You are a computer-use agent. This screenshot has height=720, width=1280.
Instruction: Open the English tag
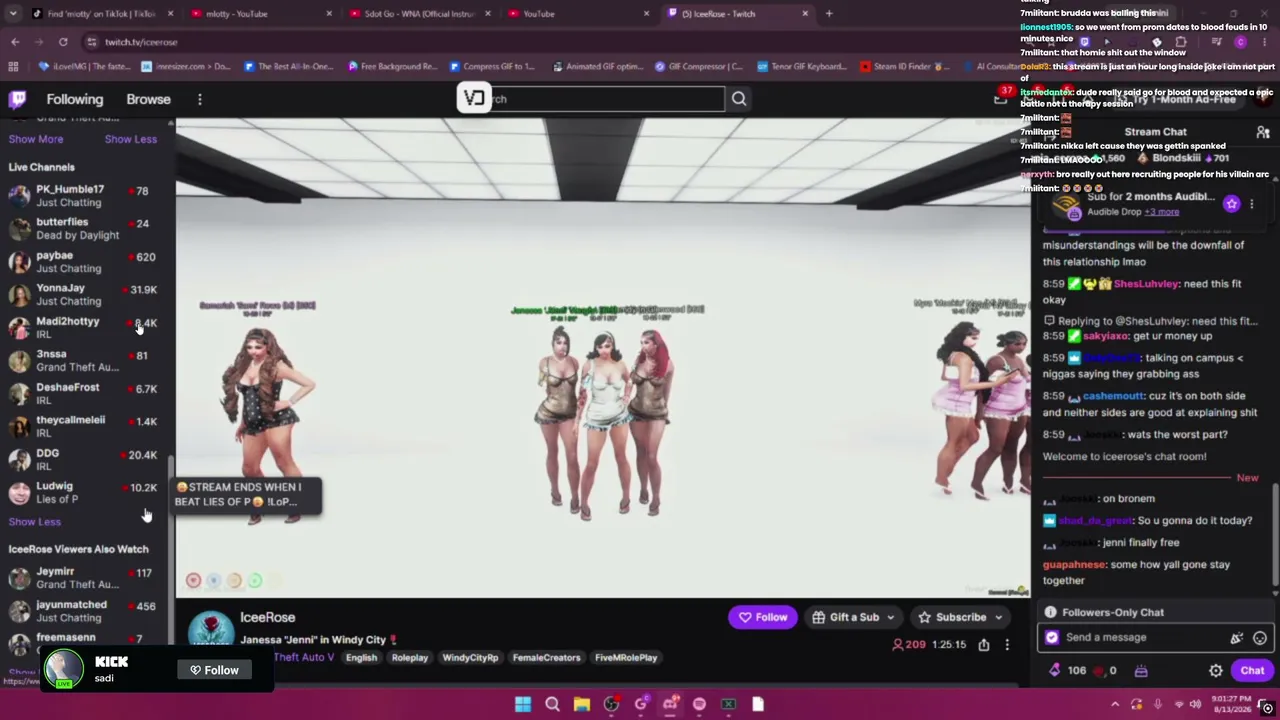(361, 658)
